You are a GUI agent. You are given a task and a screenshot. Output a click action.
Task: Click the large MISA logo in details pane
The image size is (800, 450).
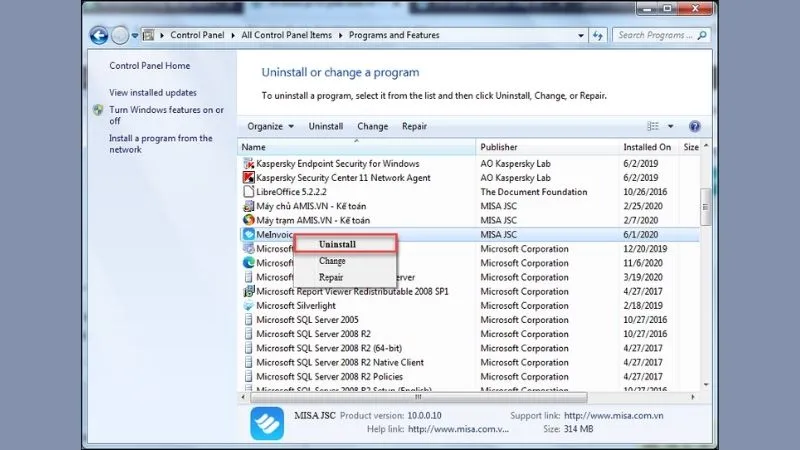click(267, 423)
